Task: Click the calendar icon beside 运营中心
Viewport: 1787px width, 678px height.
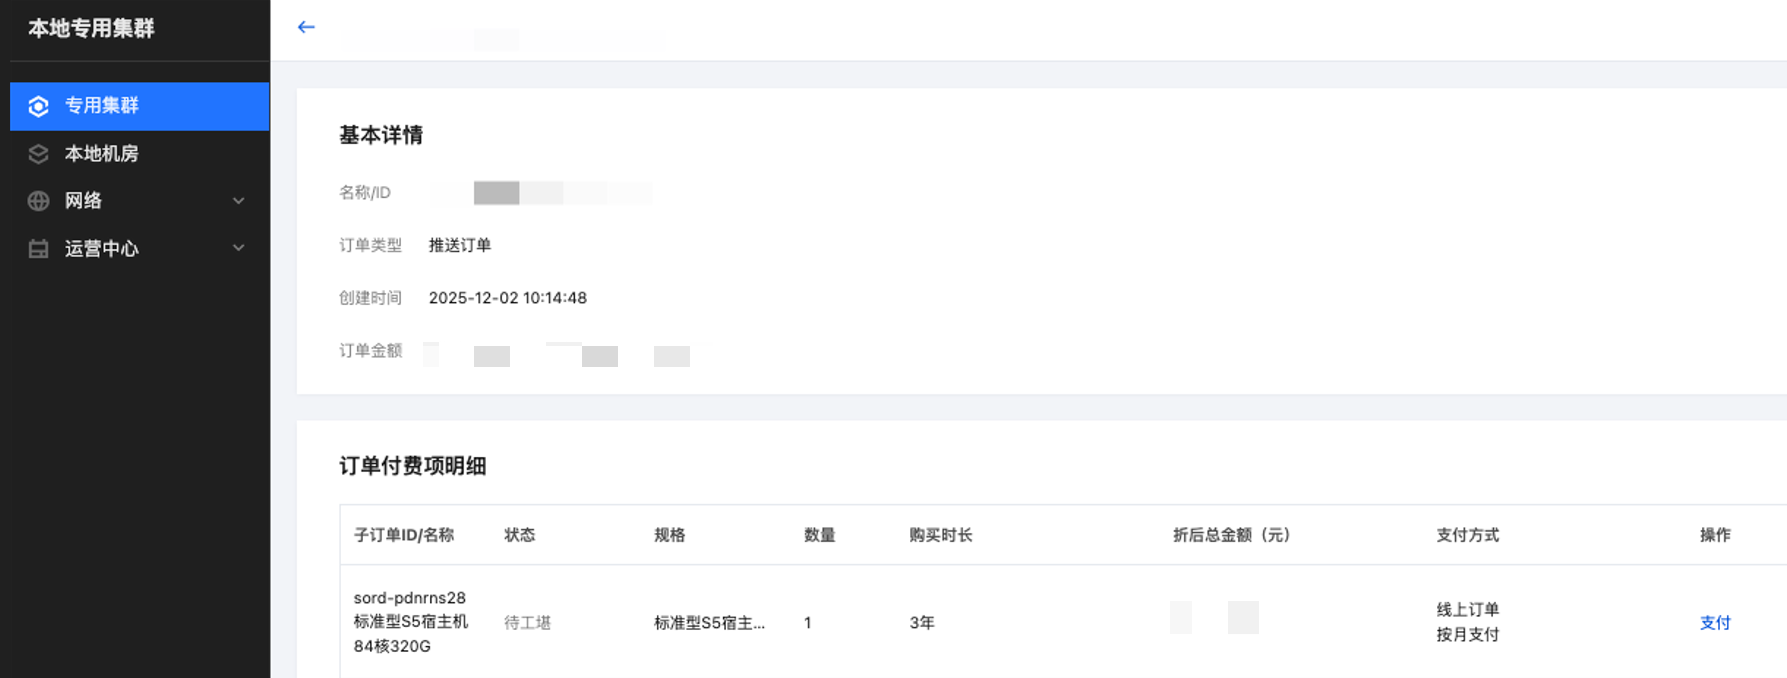Action: [x=39, y=249]
